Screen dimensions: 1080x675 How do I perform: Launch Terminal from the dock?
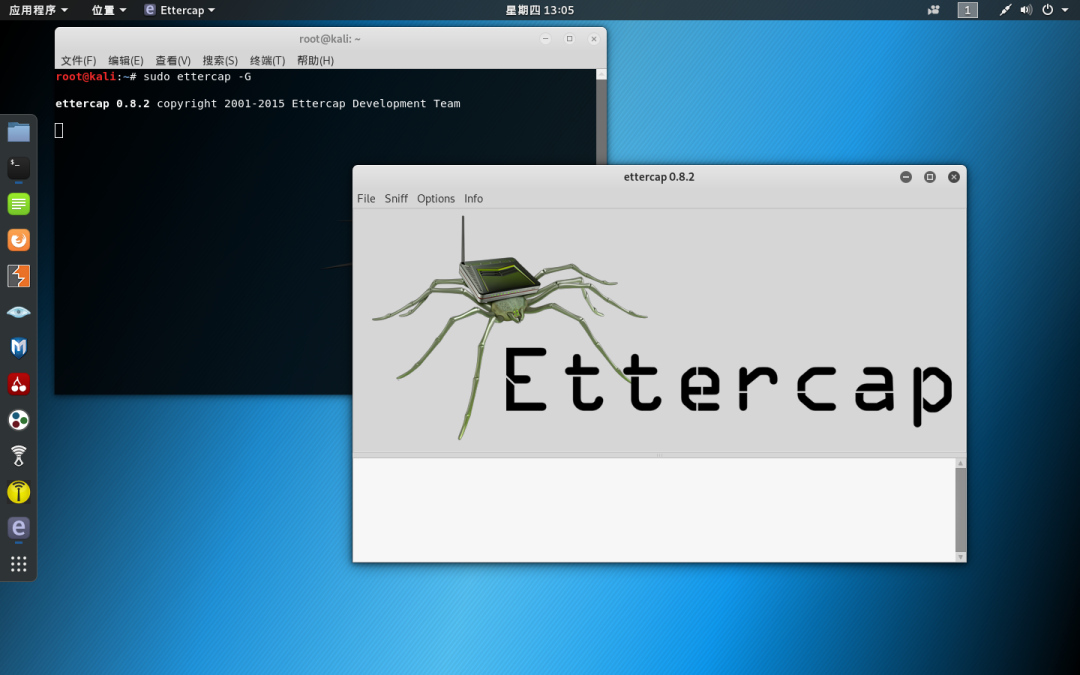(19, 168)
